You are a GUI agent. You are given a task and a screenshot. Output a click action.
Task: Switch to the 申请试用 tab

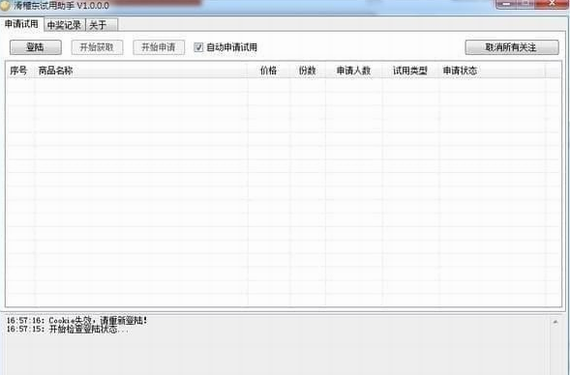[22, 24]
